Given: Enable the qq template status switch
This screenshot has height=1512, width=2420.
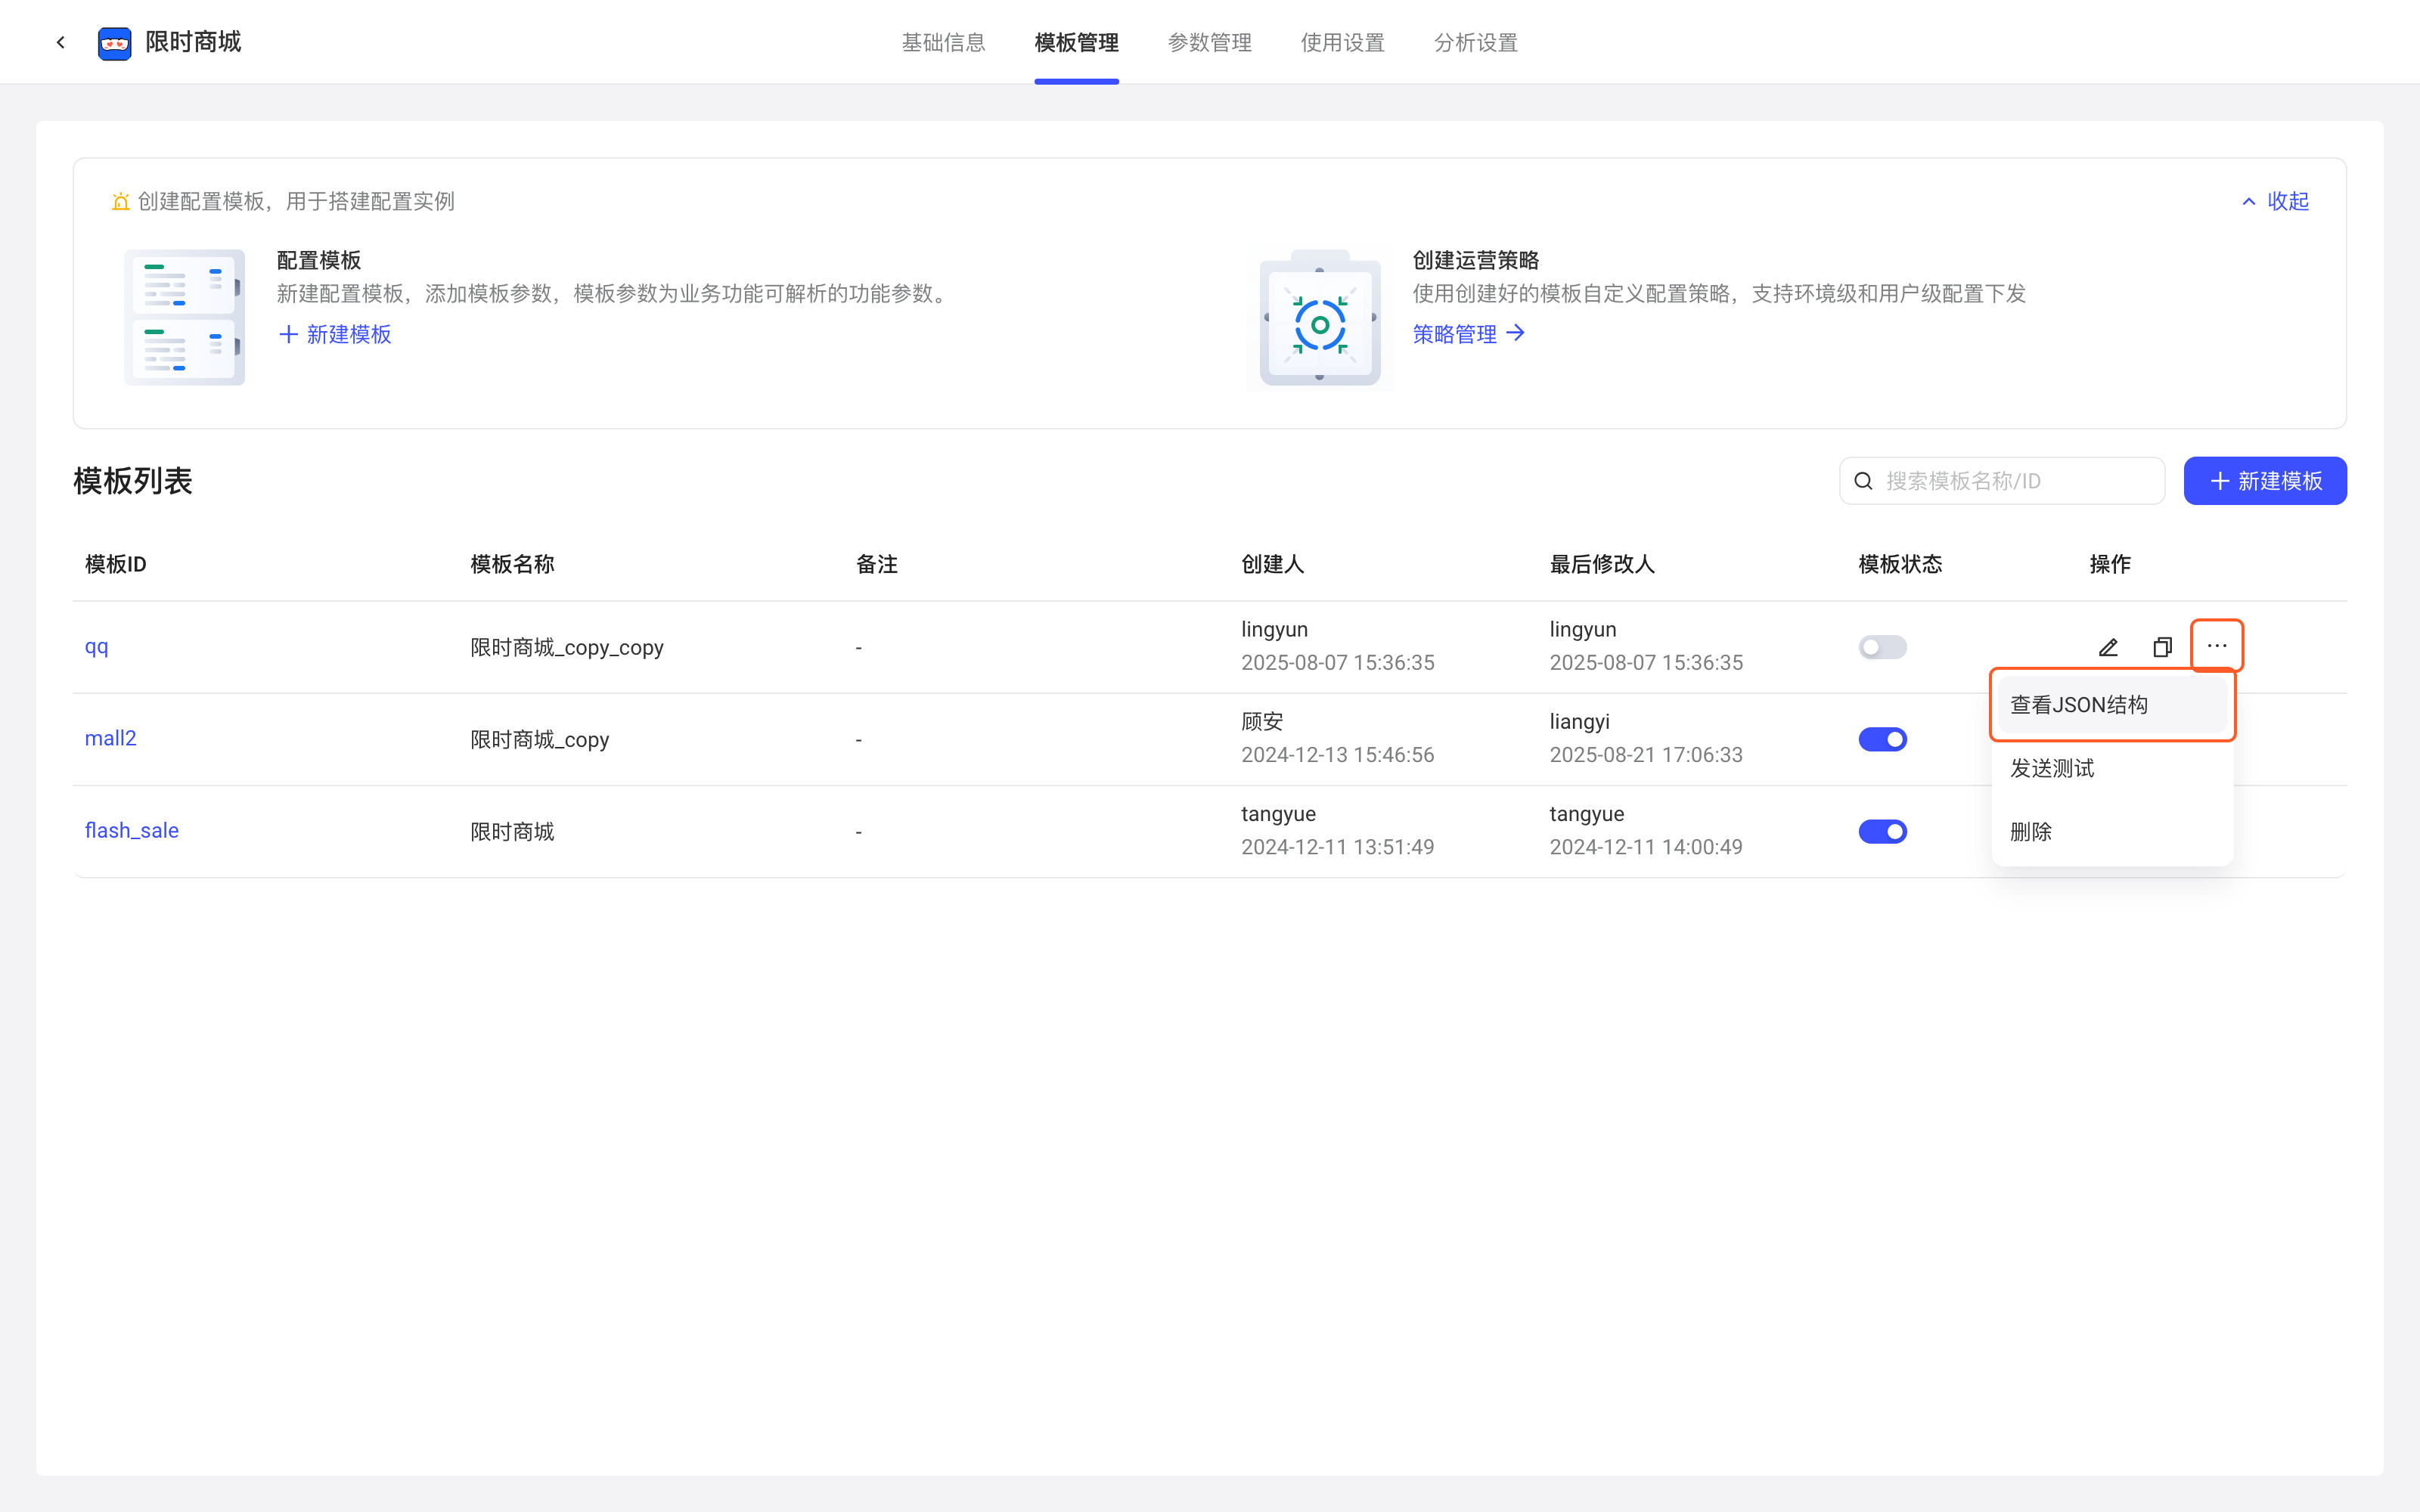Looking at the screenshot, I should click(1882, 647).
